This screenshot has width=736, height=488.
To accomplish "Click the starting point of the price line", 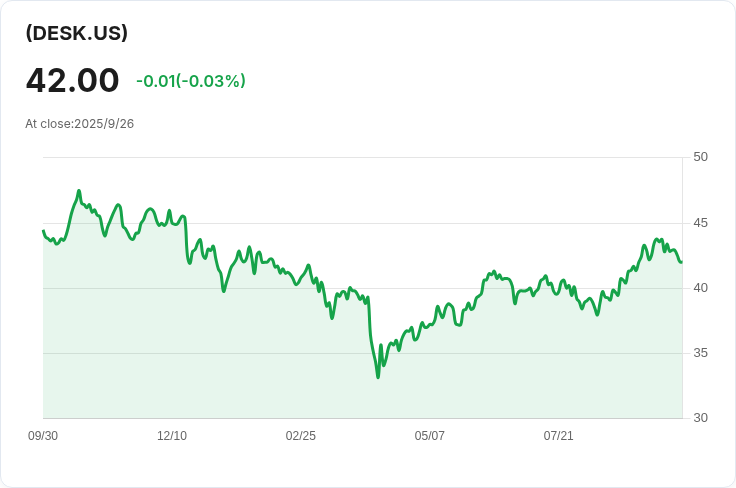I will [43, 231].
